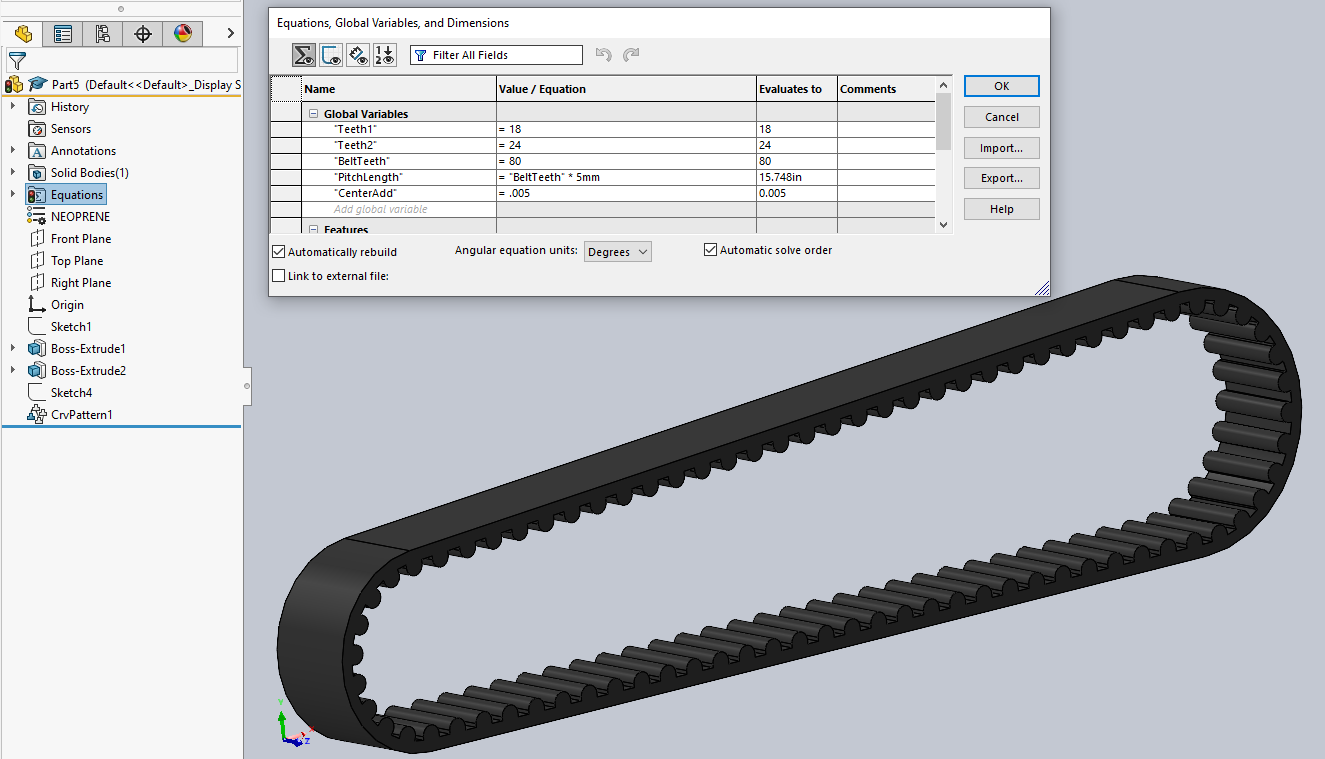Image resolution: width=1325 pixels, height=759 pixels.
Task: Click the Value / Equation column header
Action: [x=626, y=89]
